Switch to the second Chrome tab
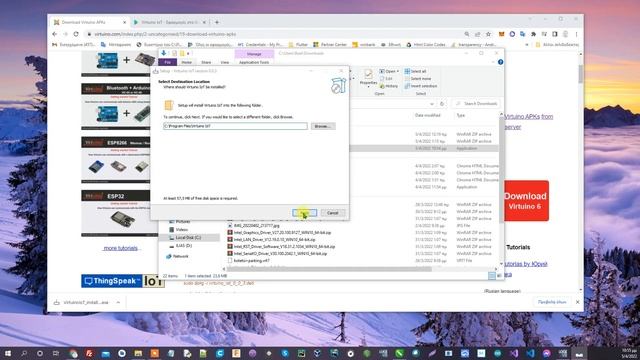The image size is (640, 360). 171,22
